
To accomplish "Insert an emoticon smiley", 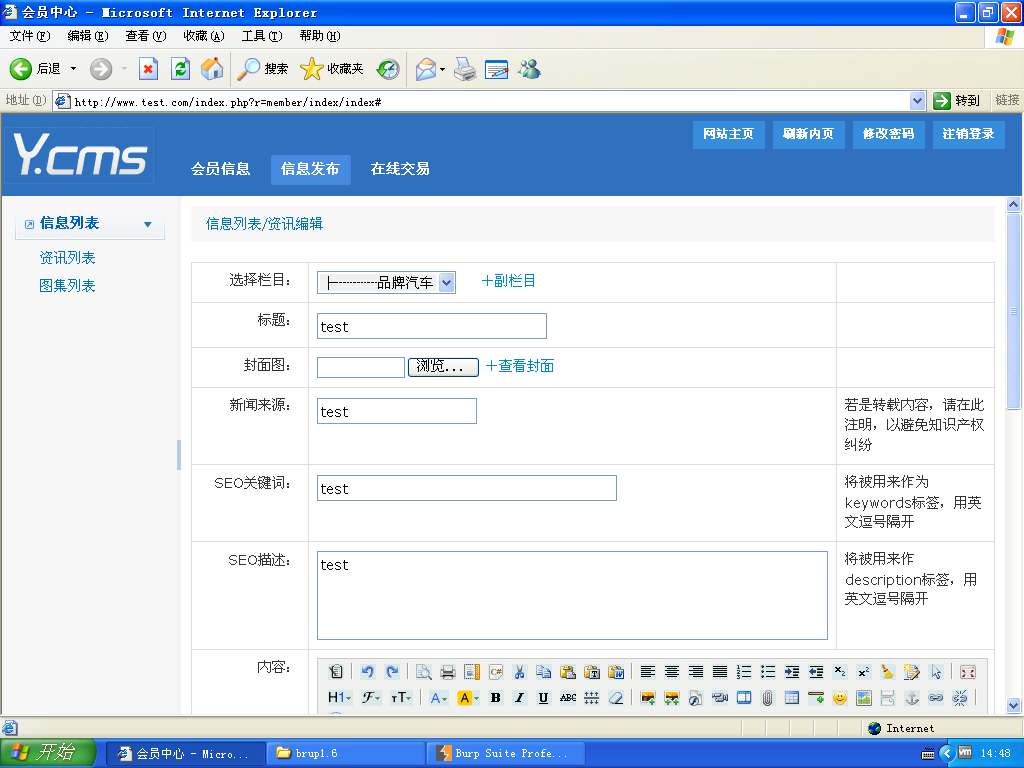I will [840, 697].
